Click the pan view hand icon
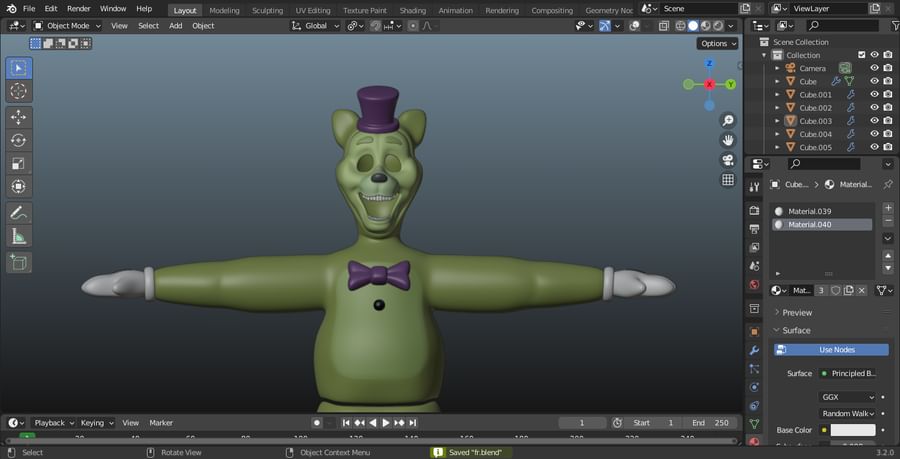This screenshot has width=900, height=459. coord(728,140)
